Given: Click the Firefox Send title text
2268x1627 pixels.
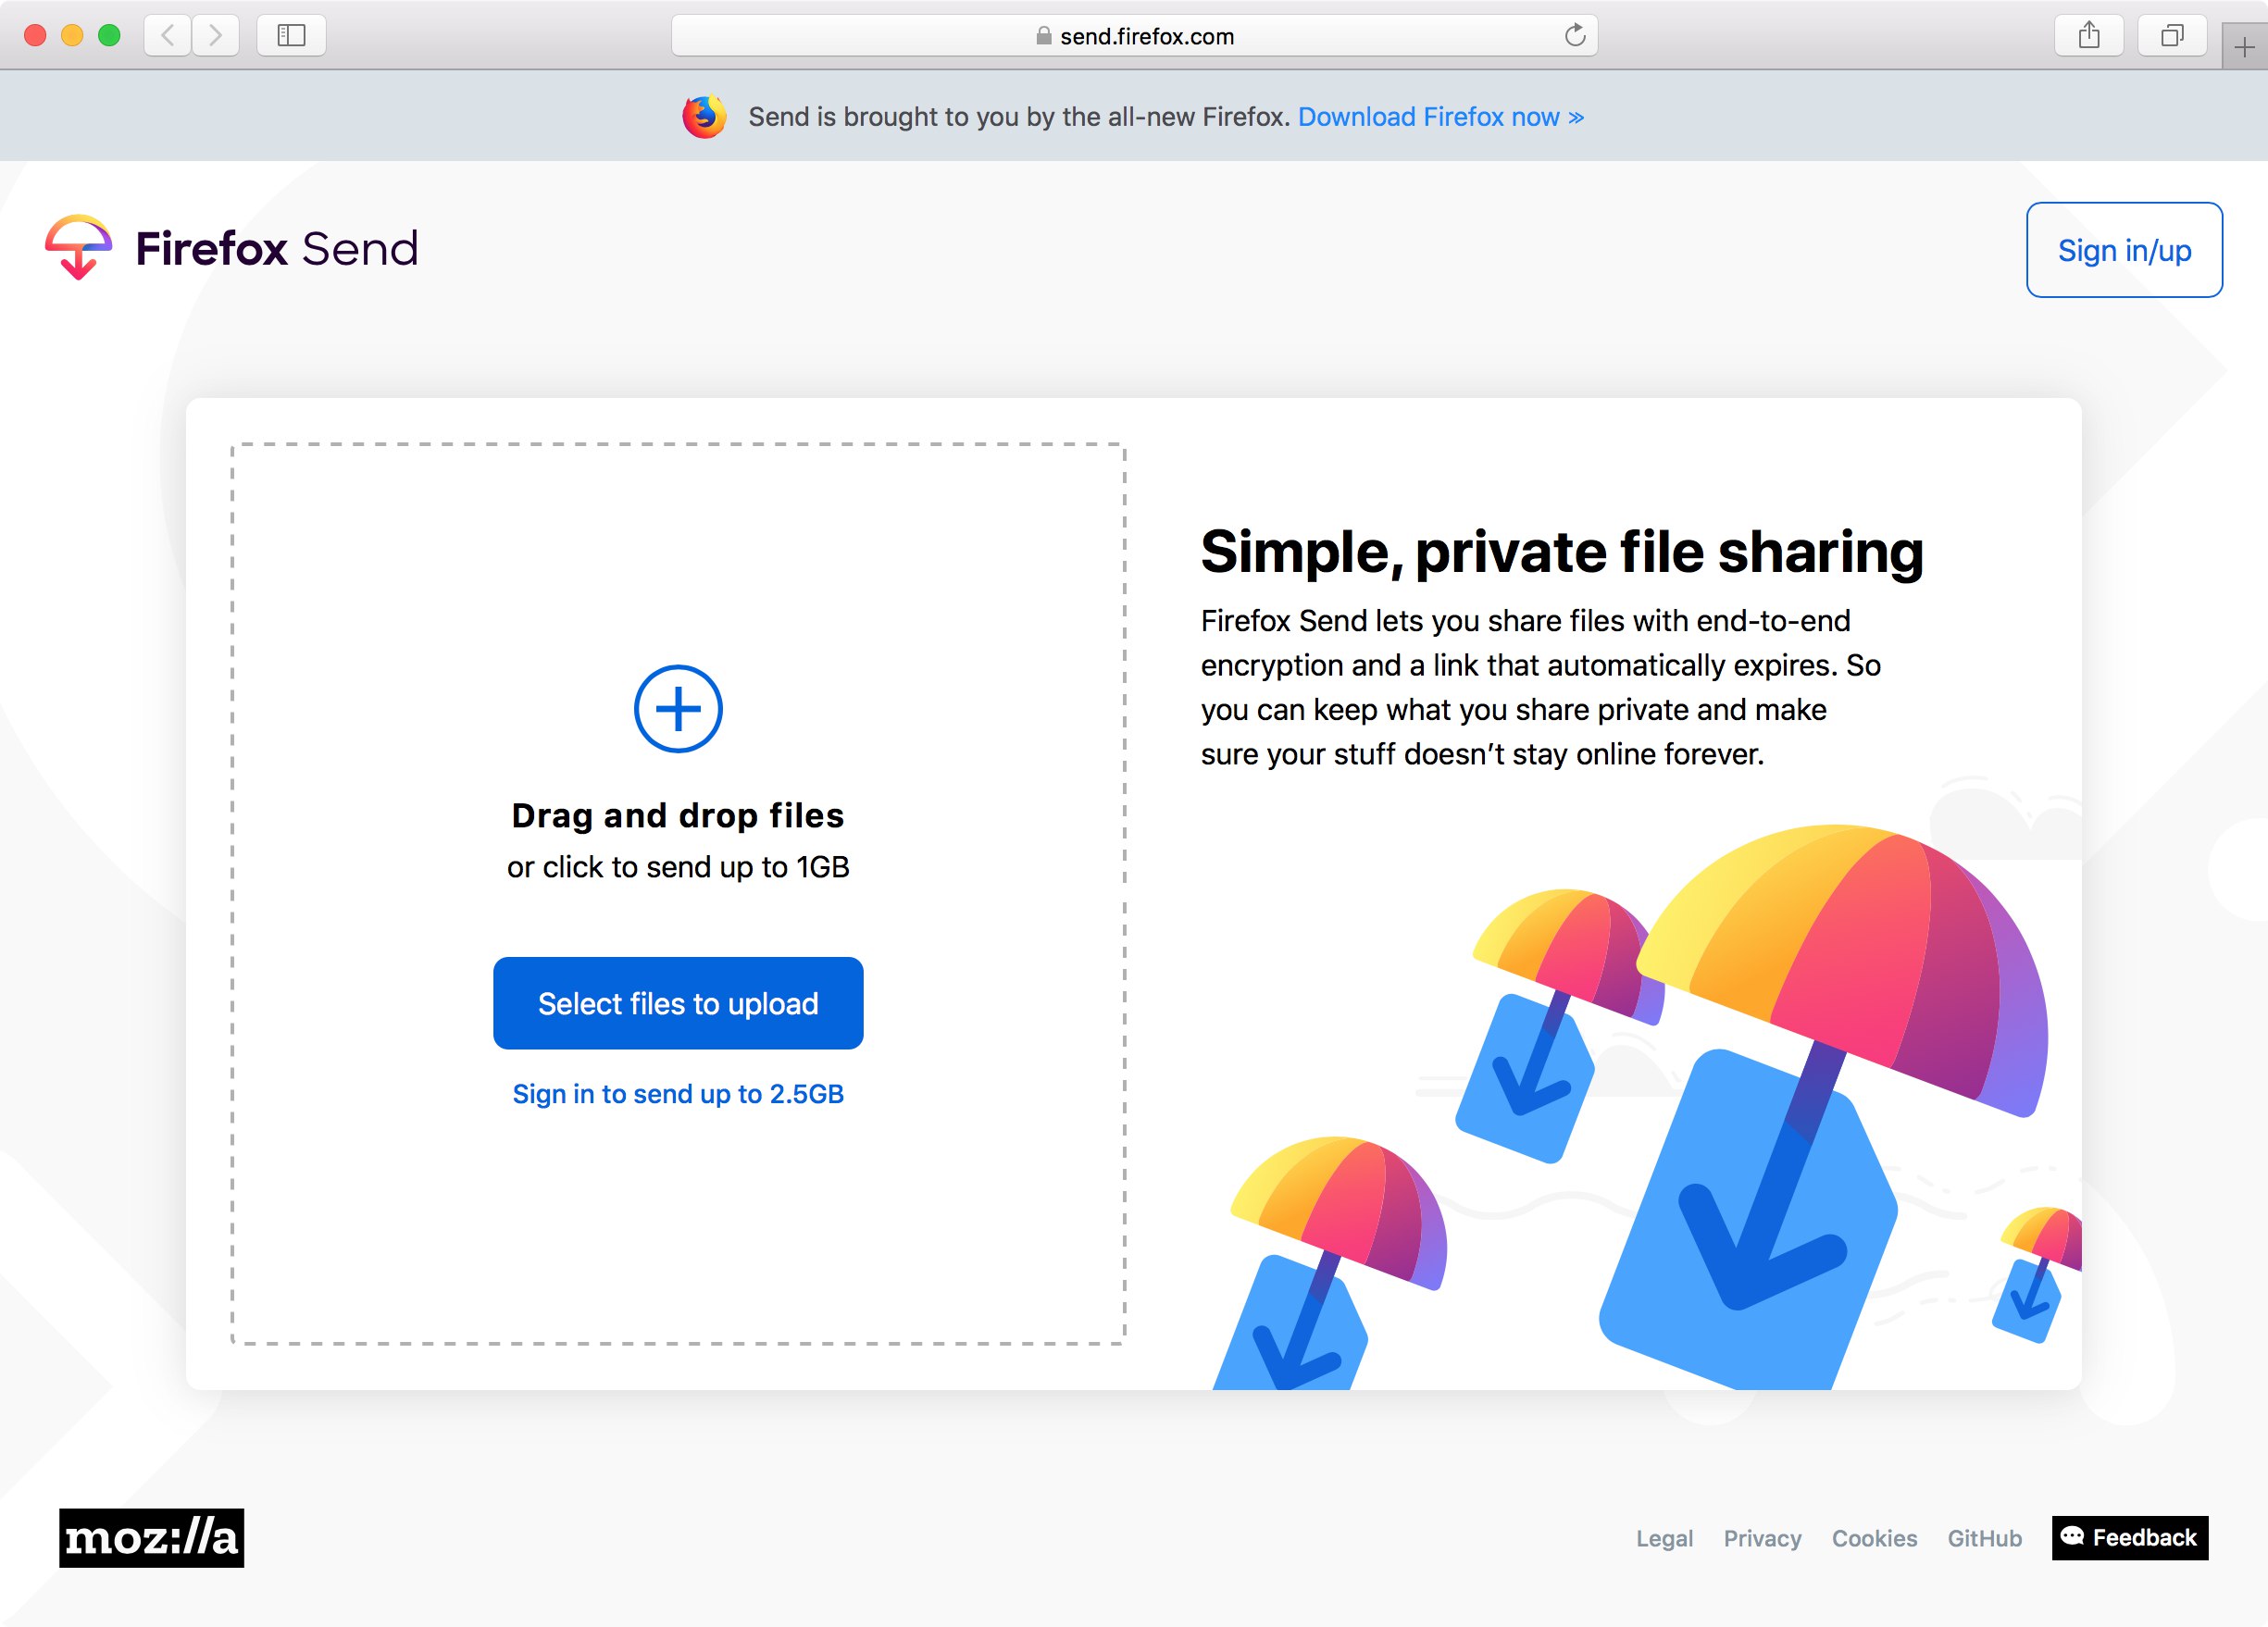Looking at the screenshot, I should pyautogui.click(x=277, y=248).
